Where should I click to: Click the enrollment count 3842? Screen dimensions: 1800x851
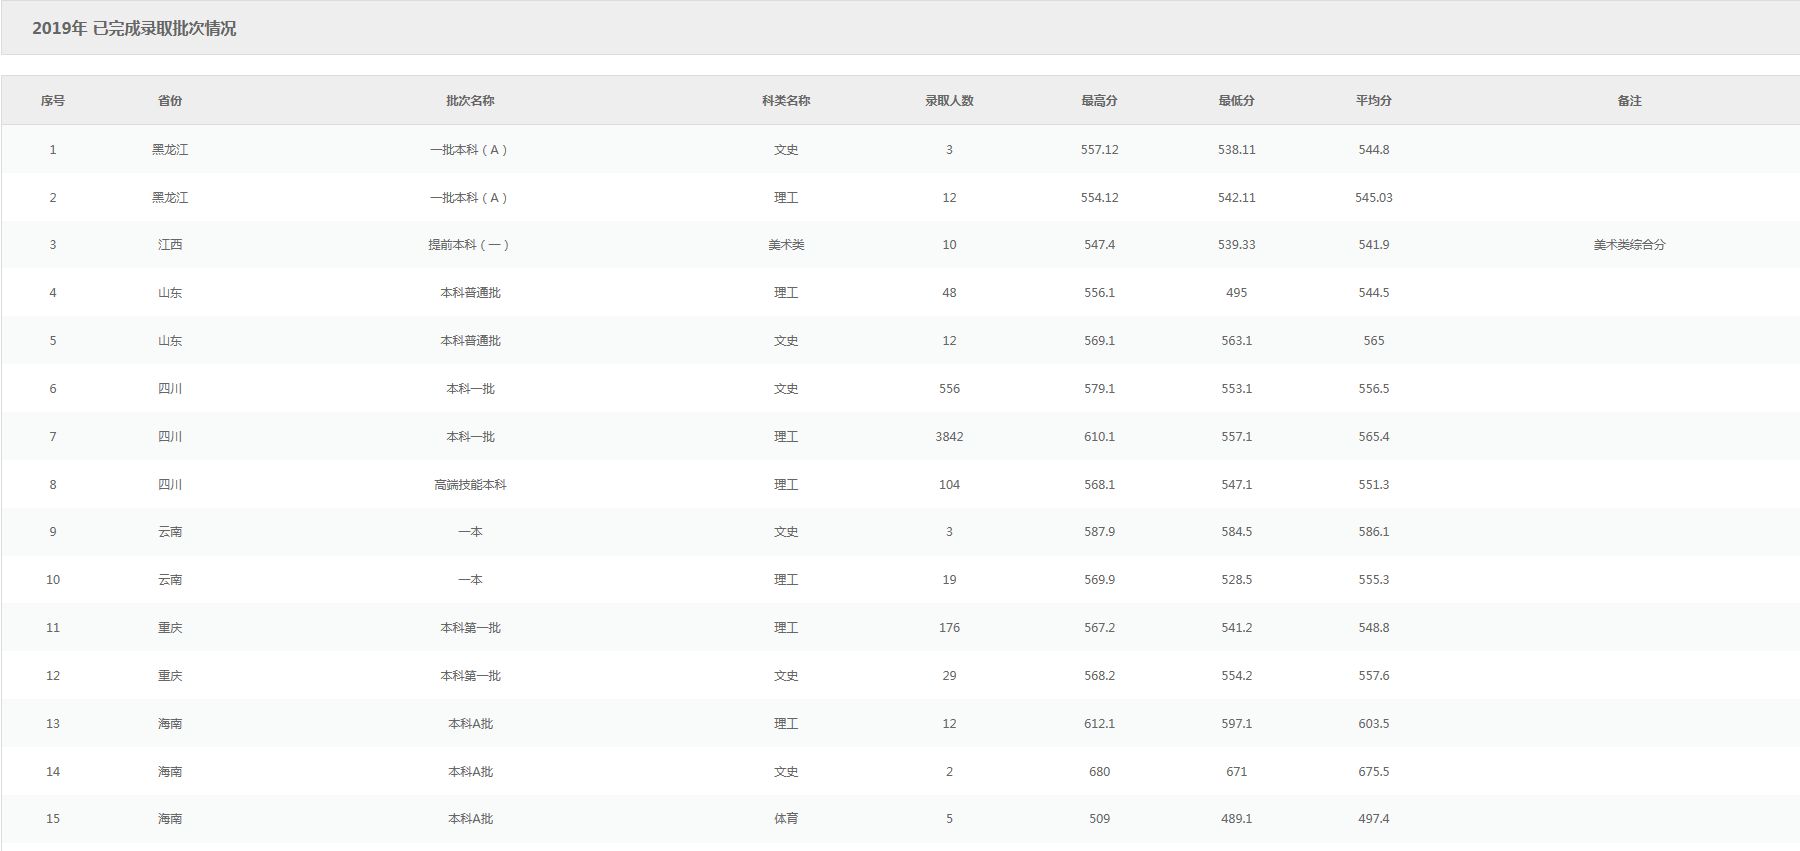(x=949, y=437)
